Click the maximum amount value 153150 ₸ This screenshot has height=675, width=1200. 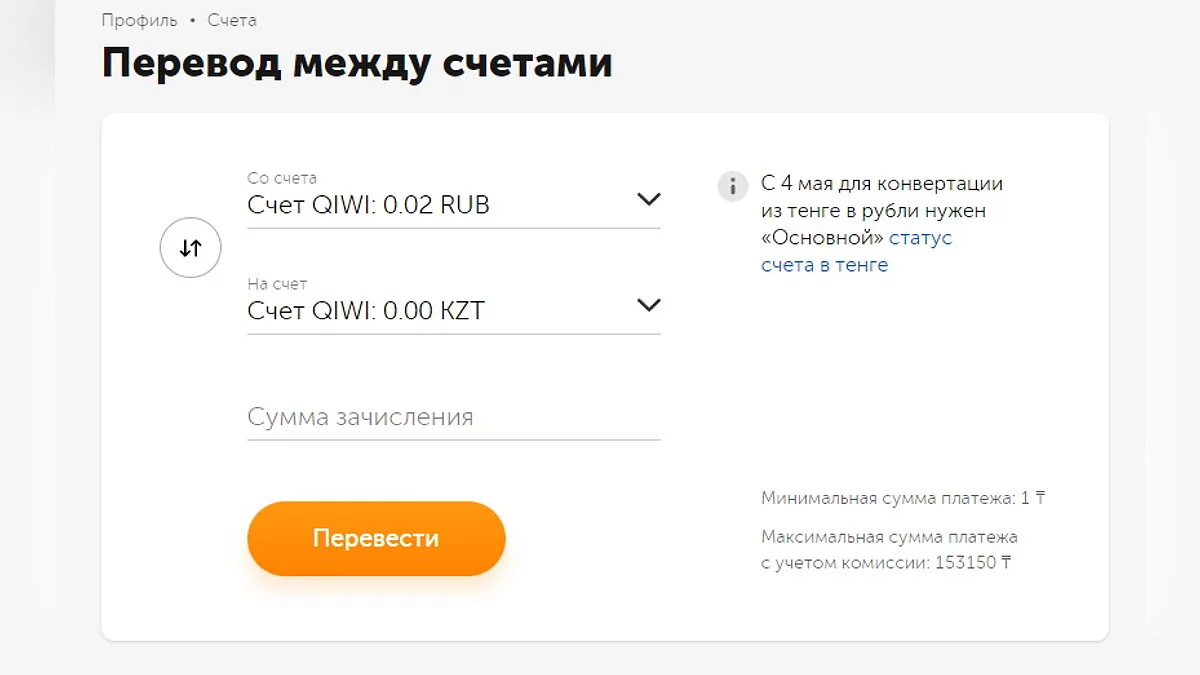(x=972, y=563)
